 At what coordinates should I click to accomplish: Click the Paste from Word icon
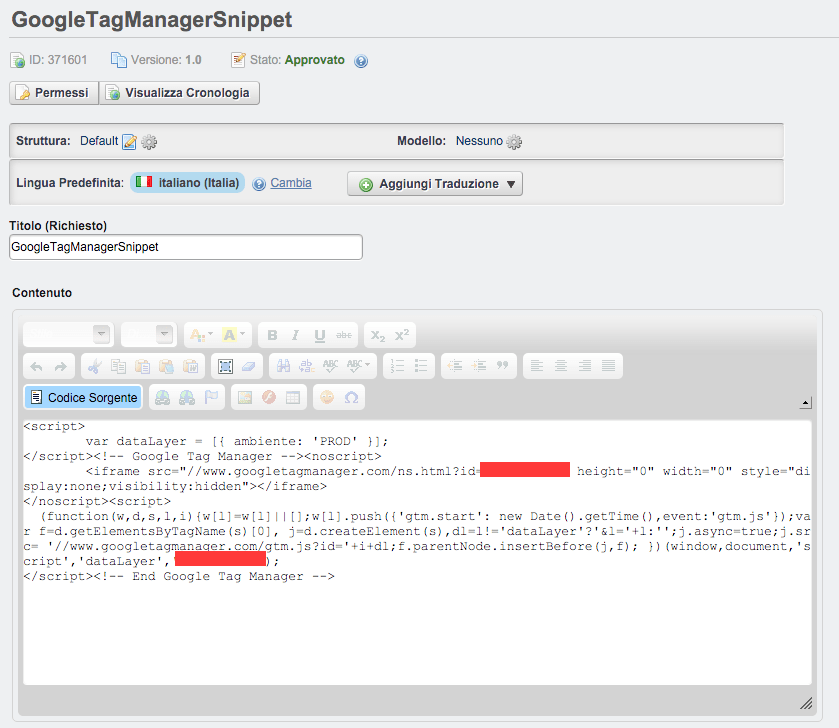(190, 366)
